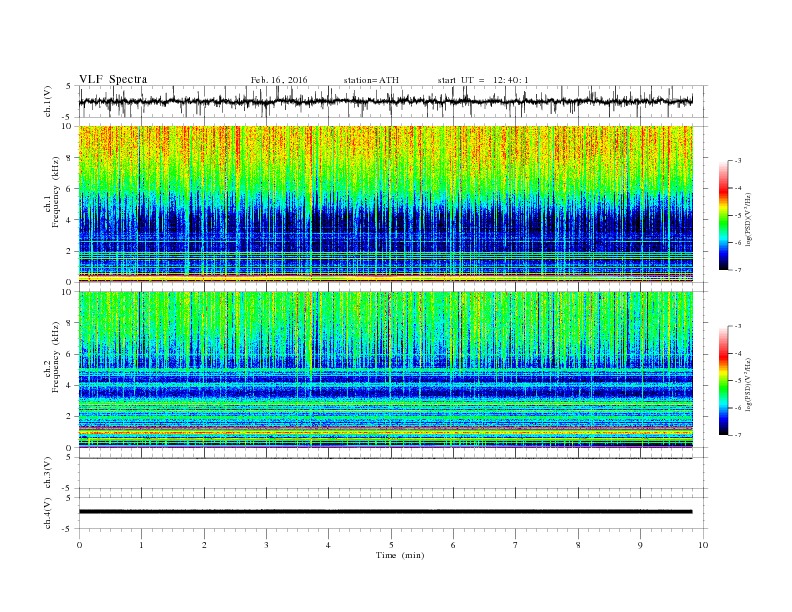Click the "station=ATH" header label
The image size is (792, 612).
(x=371, y=80)
